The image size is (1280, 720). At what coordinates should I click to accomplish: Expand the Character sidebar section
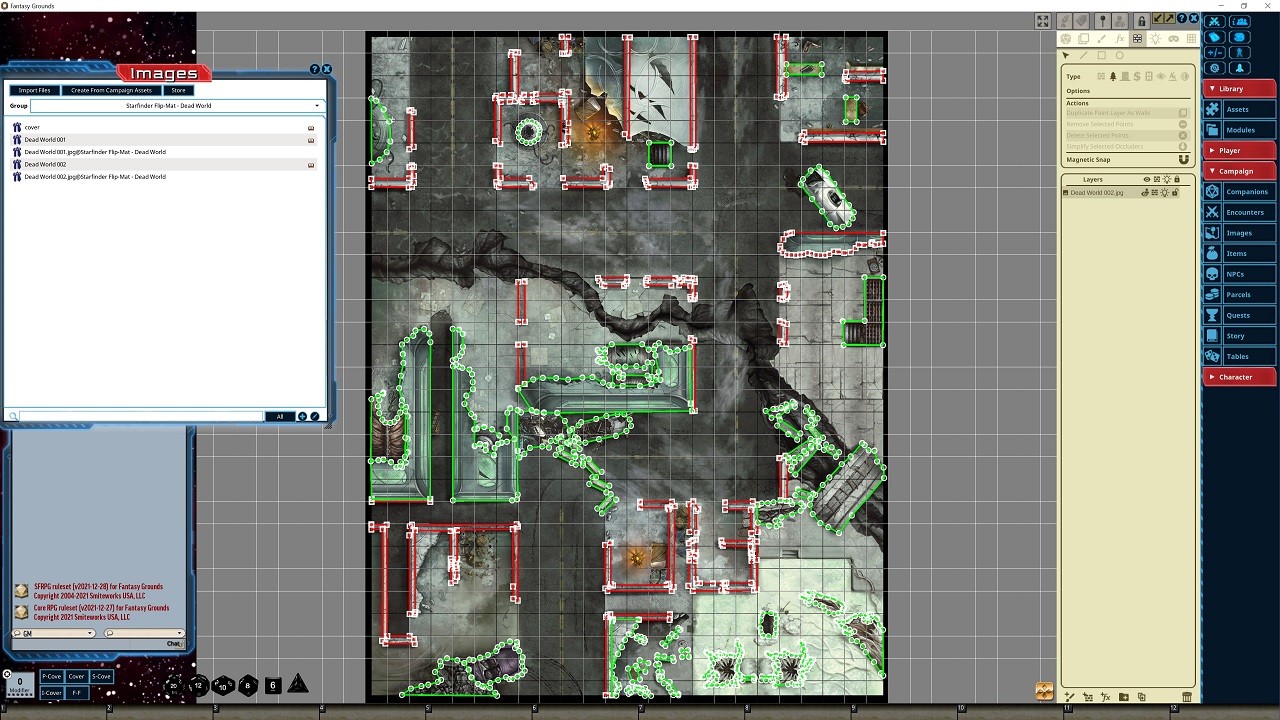point(1240,377)
